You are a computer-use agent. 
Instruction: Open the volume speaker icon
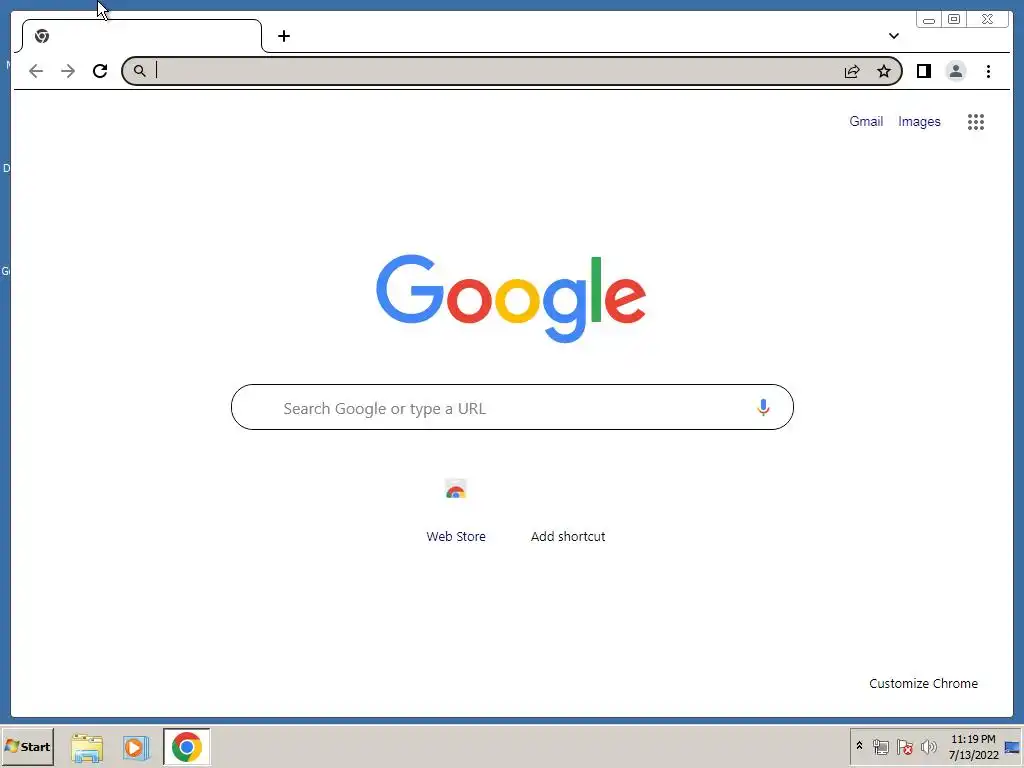(928, 746)
